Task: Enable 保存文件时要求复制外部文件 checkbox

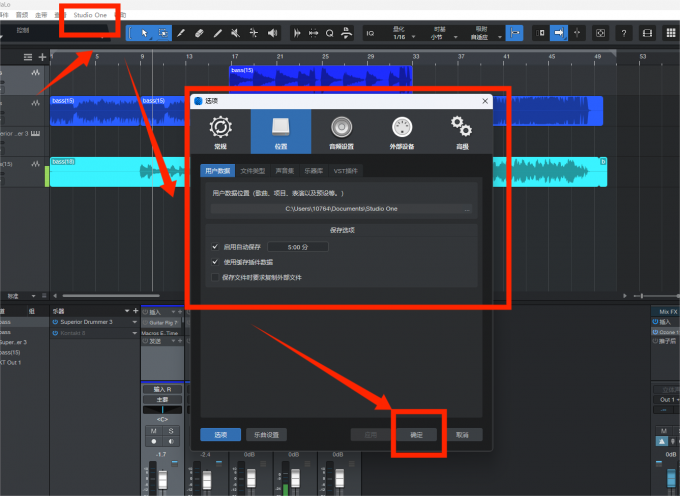Action: [215, 276]
